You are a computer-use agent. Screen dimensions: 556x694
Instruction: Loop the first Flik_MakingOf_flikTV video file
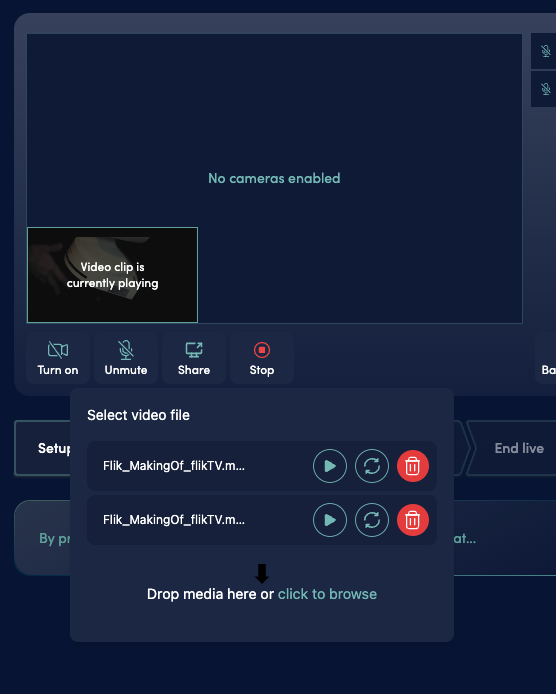(x=372, y=466)
